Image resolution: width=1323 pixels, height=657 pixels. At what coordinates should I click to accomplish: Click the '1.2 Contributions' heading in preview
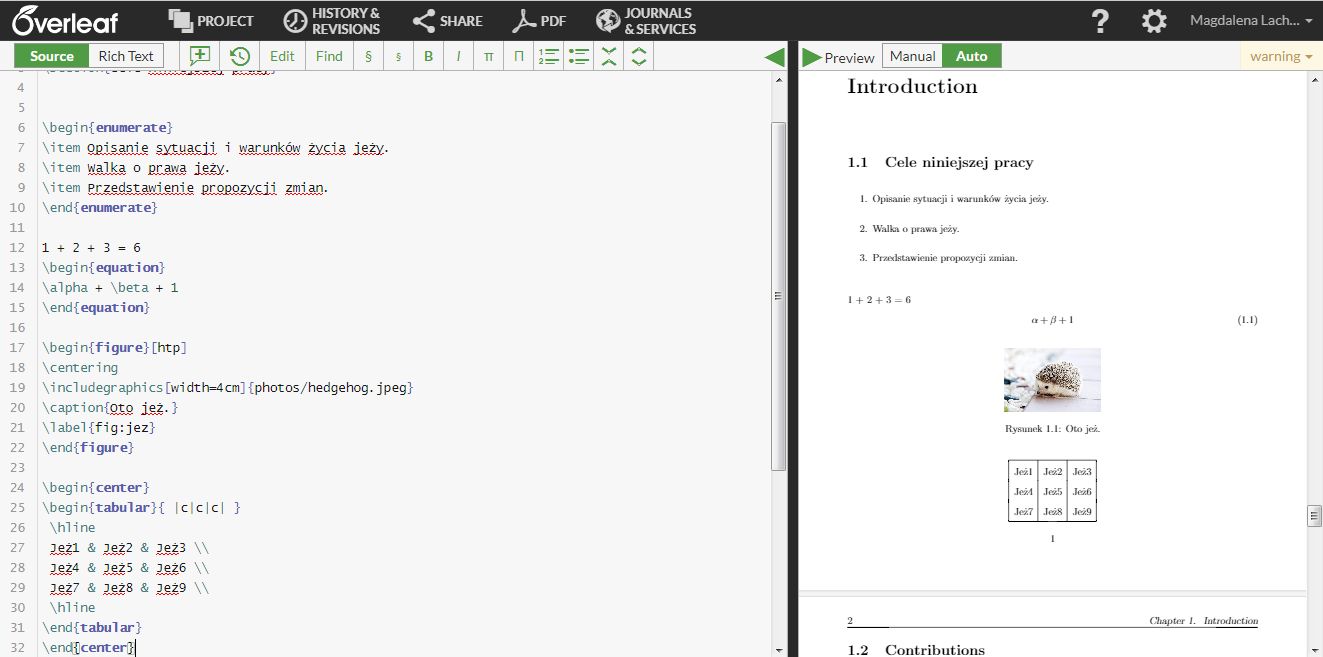coord(916,650)
